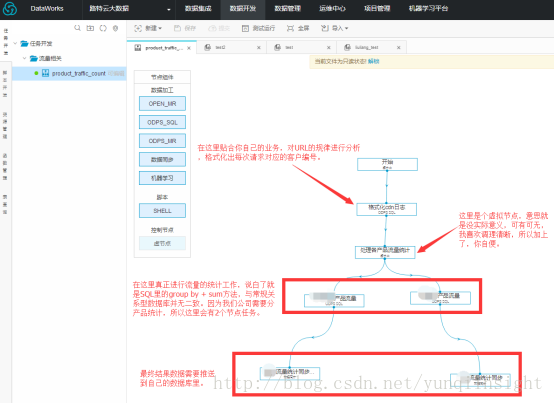The image size is (554, 403).
Task: Open the 数据管理 menu
Action: tap(288, 8)
